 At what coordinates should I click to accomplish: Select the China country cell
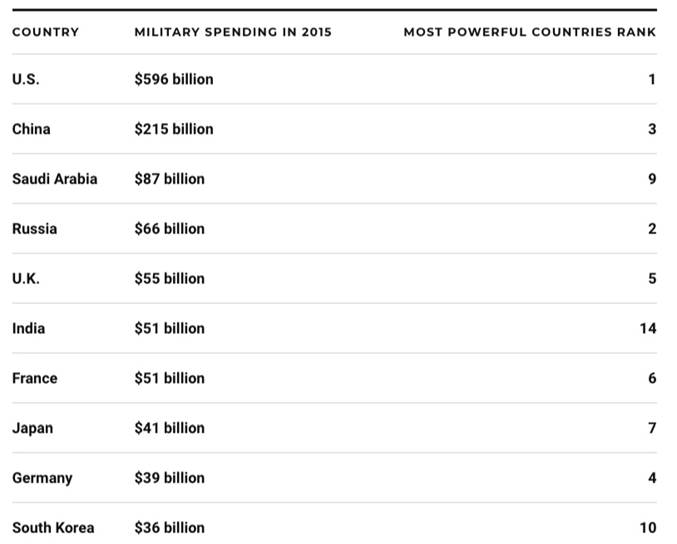pyautogui.click(x=31, y=129)
